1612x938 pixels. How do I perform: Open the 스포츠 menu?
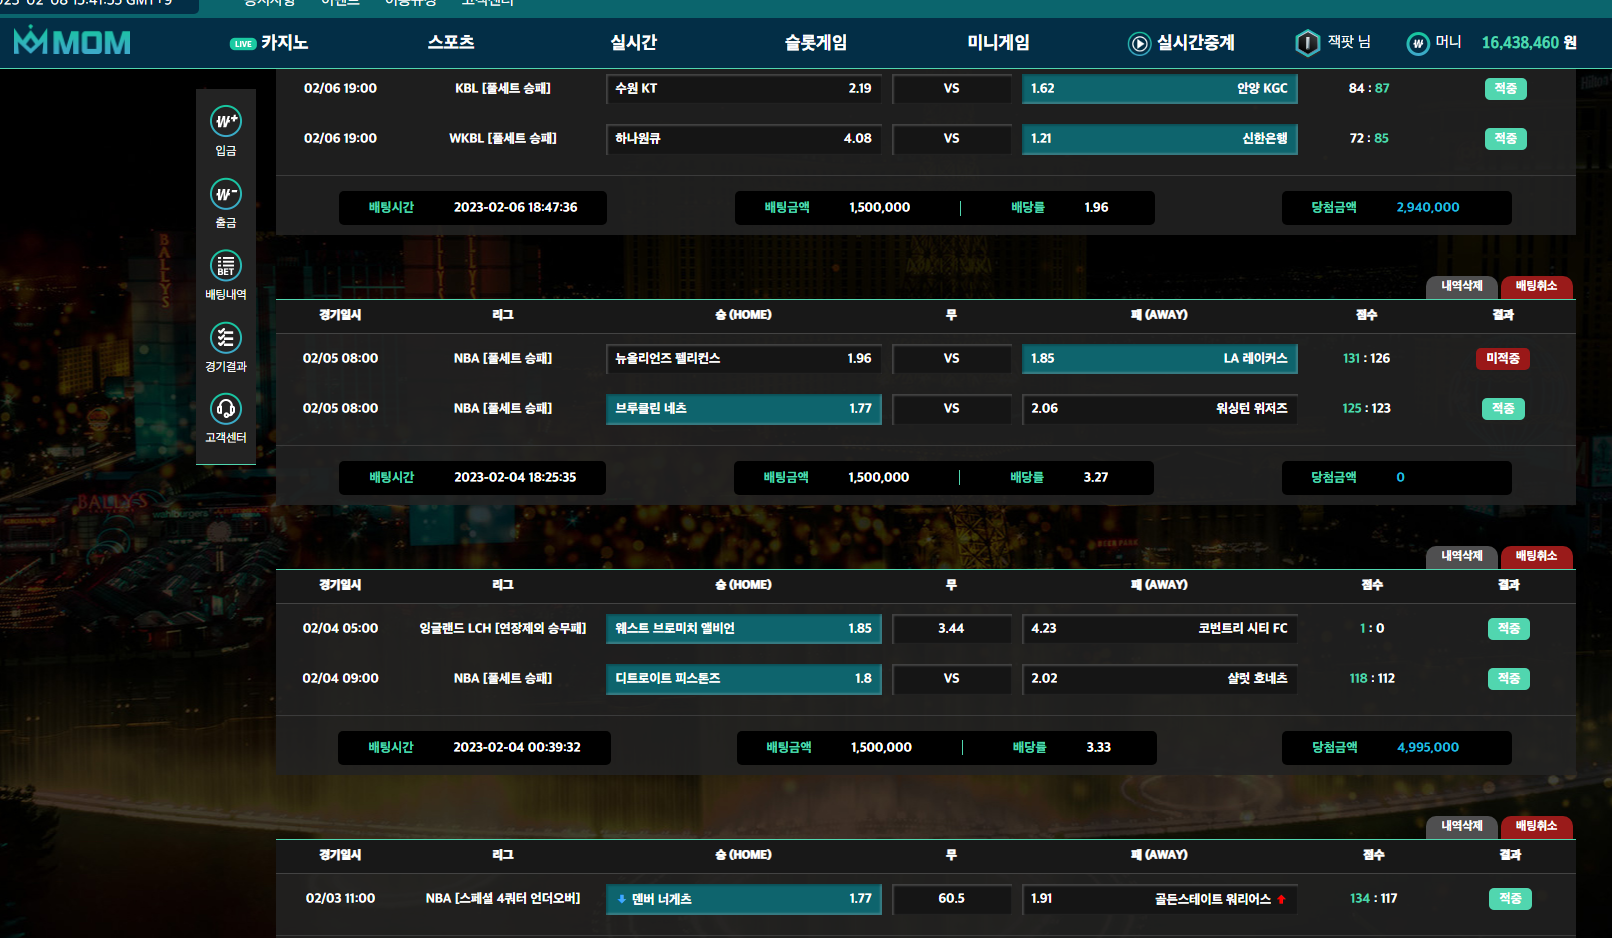click(451, 42)
